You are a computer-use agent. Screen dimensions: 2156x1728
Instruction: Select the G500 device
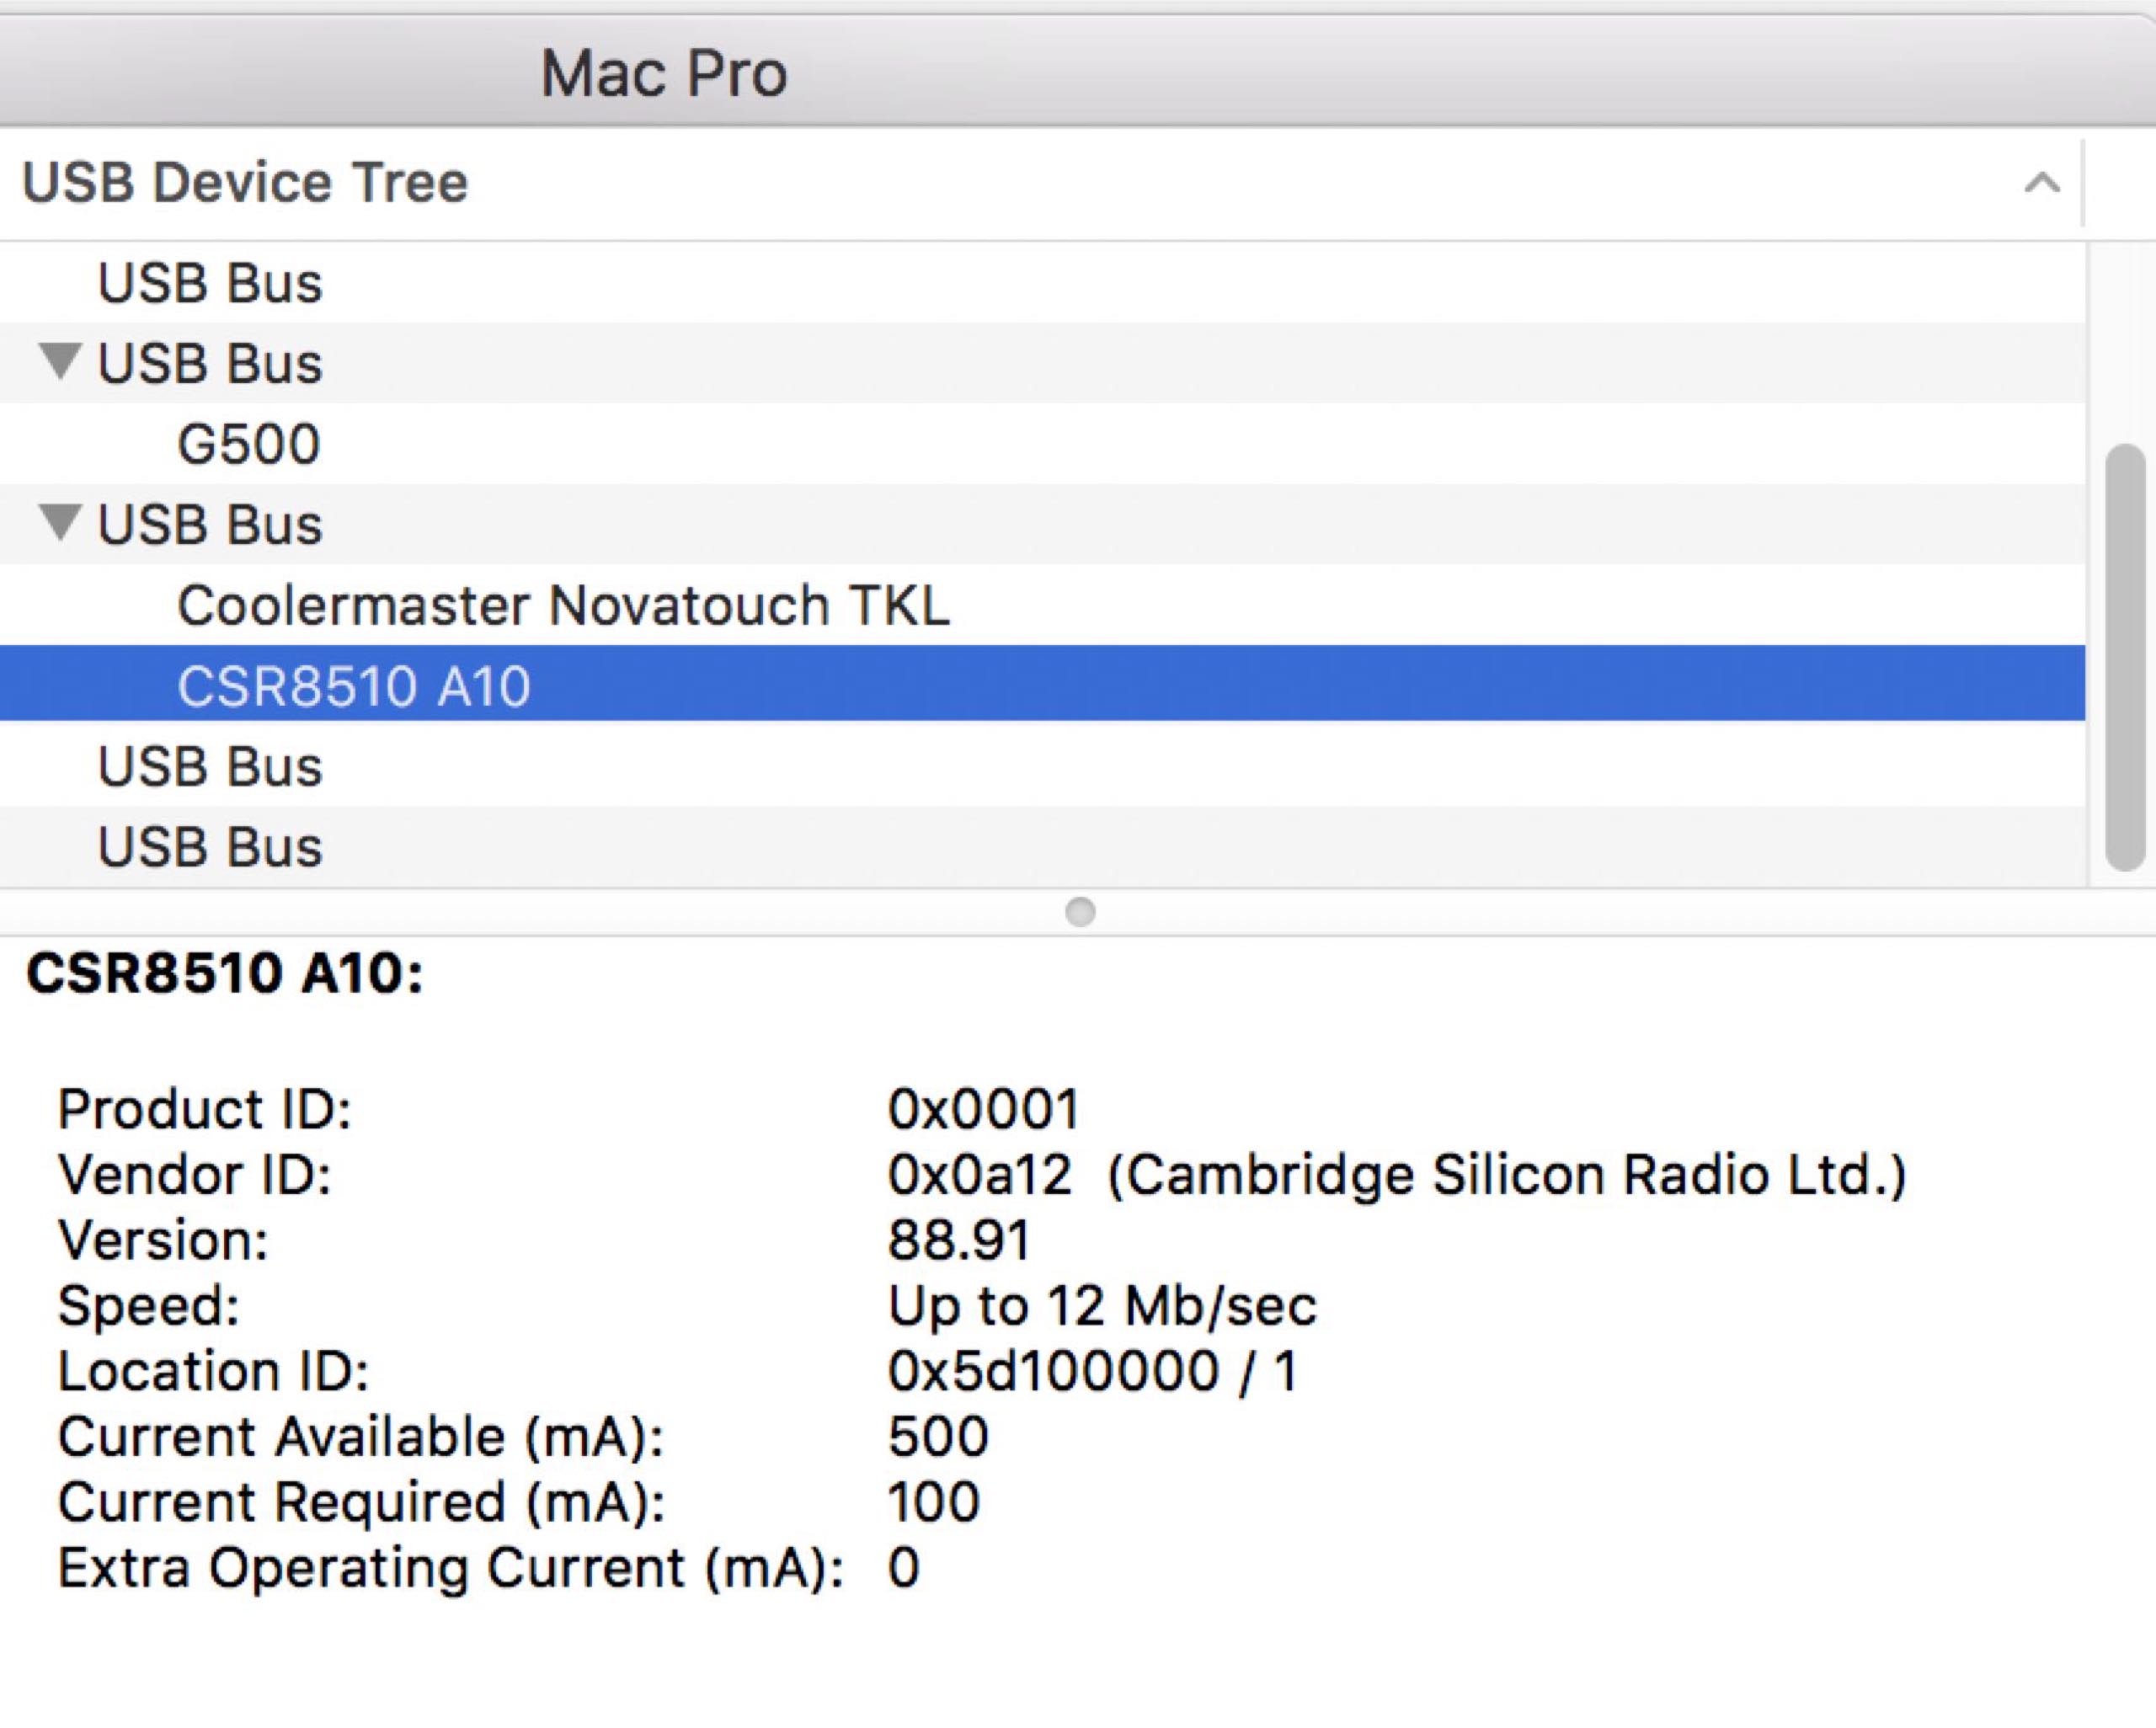coord(248,444)
